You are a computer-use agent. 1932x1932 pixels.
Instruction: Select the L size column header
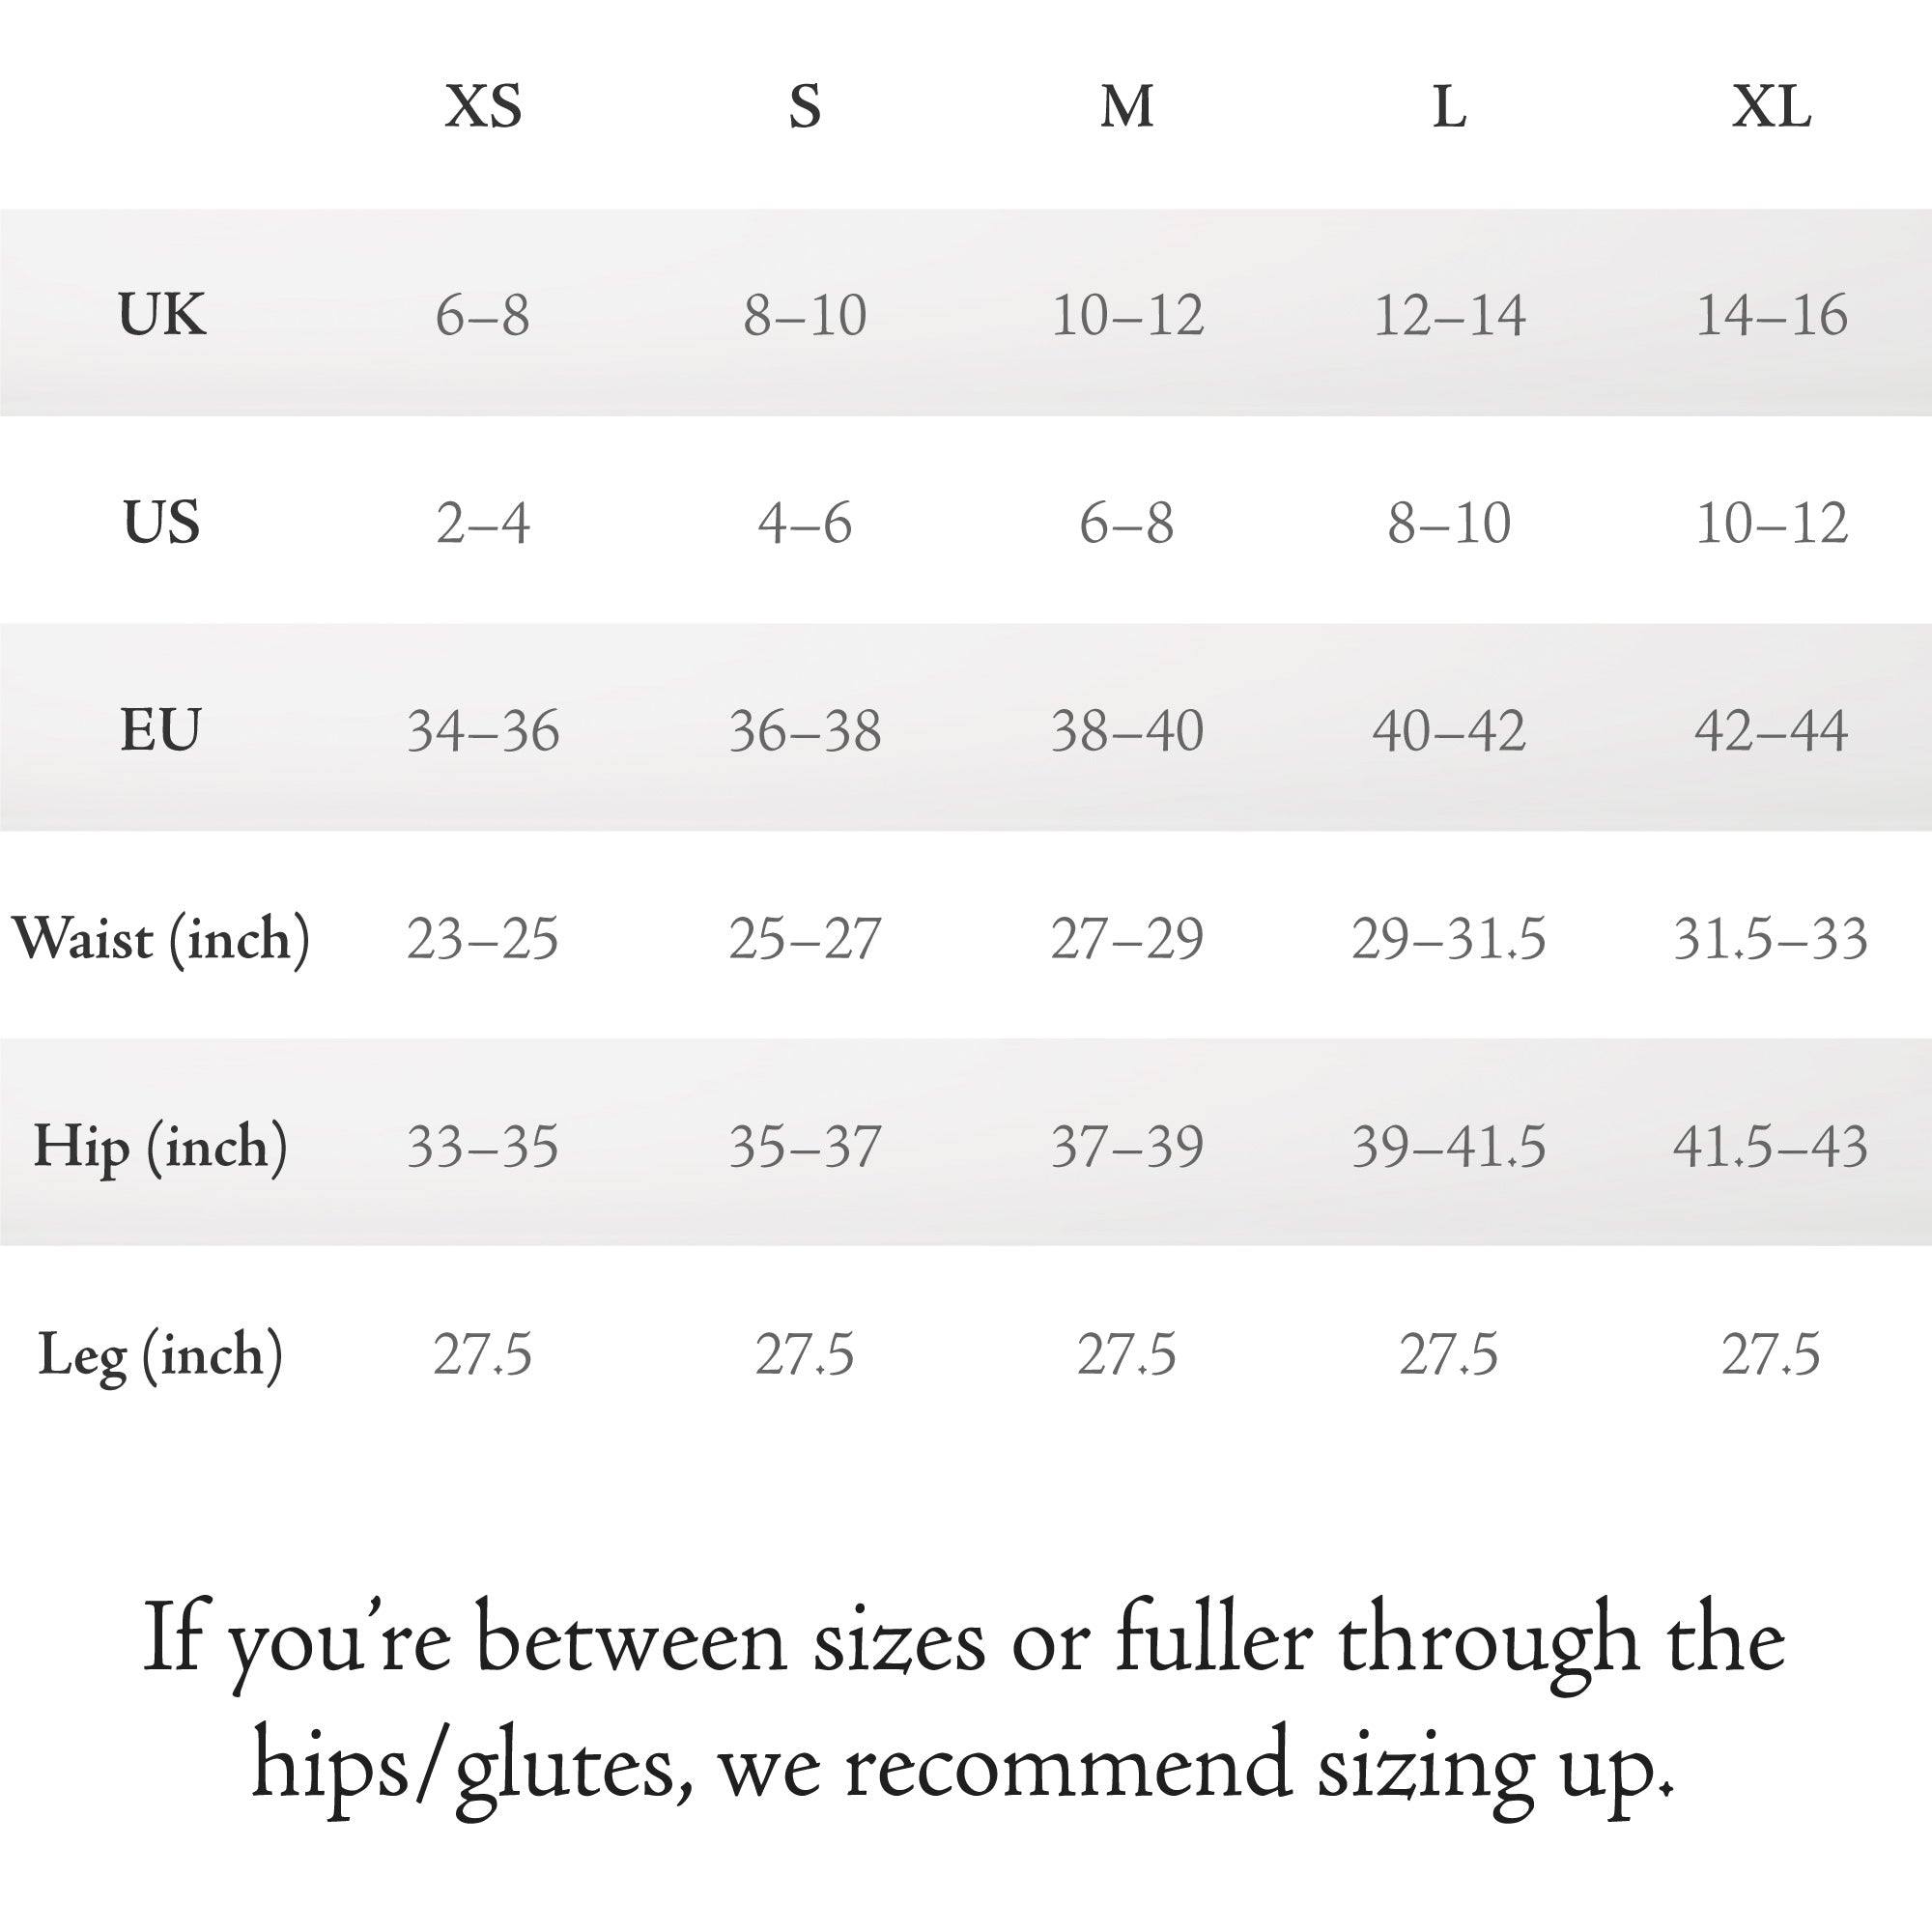tap(1449, 106)
